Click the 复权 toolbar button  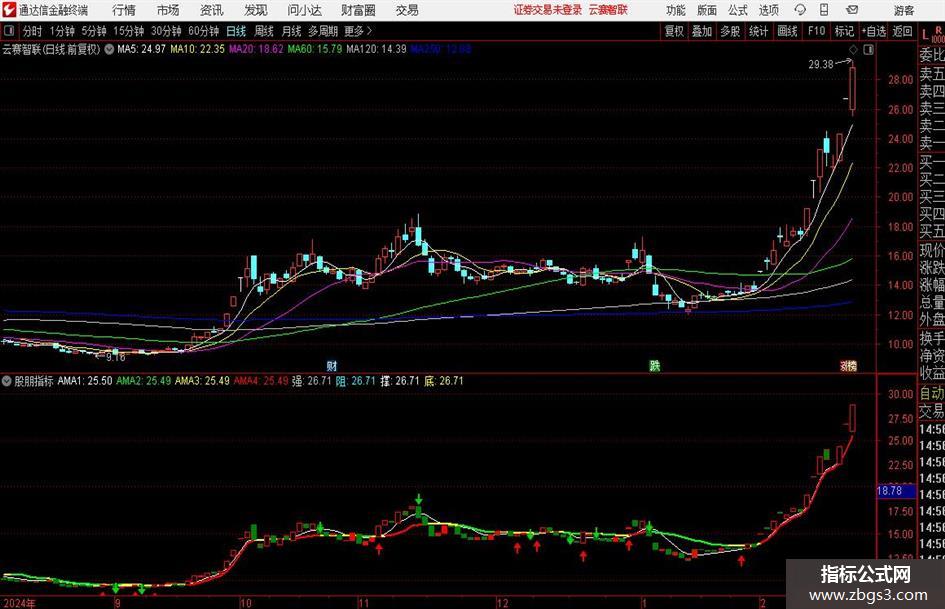674,31
